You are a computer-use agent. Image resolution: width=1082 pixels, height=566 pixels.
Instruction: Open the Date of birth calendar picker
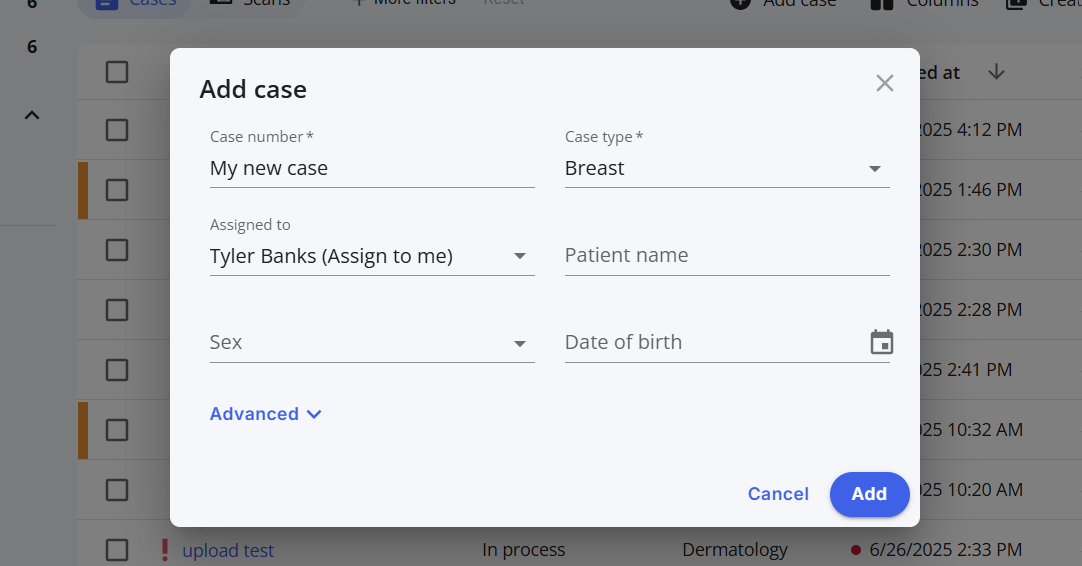click(x=881, y=342)
